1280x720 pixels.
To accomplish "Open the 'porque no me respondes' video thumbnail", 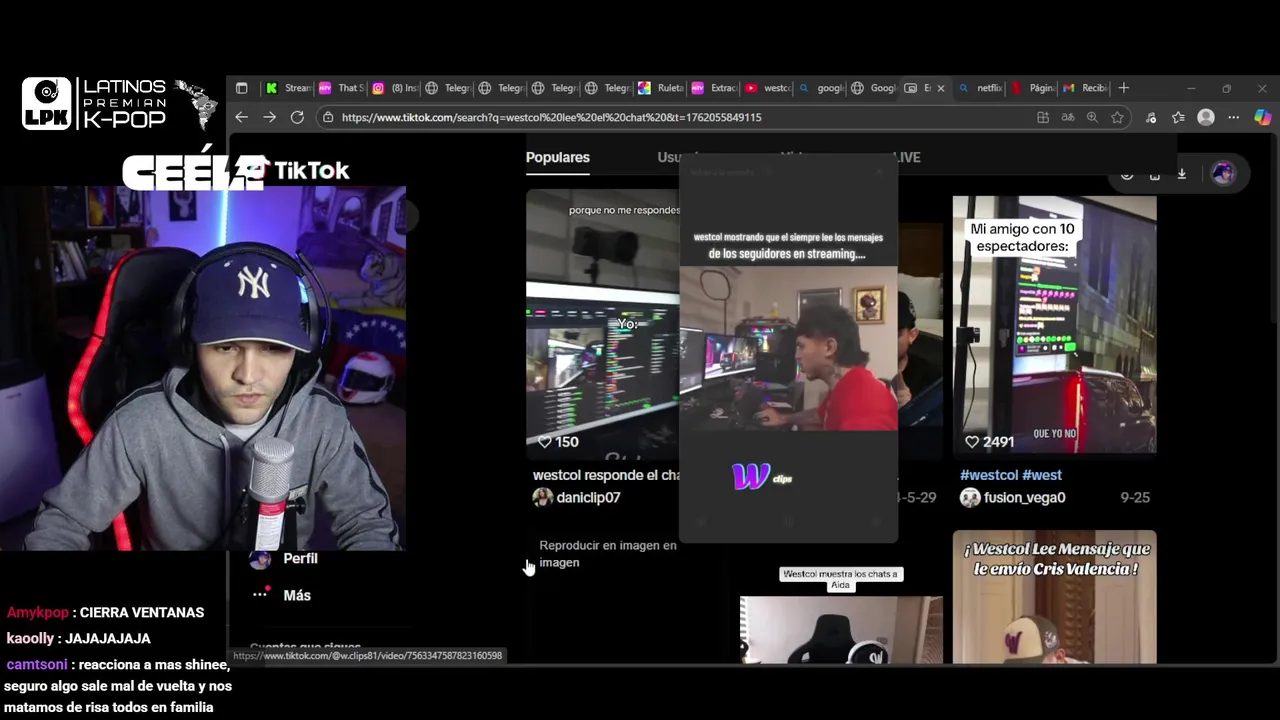I will [x=603, y=323].
